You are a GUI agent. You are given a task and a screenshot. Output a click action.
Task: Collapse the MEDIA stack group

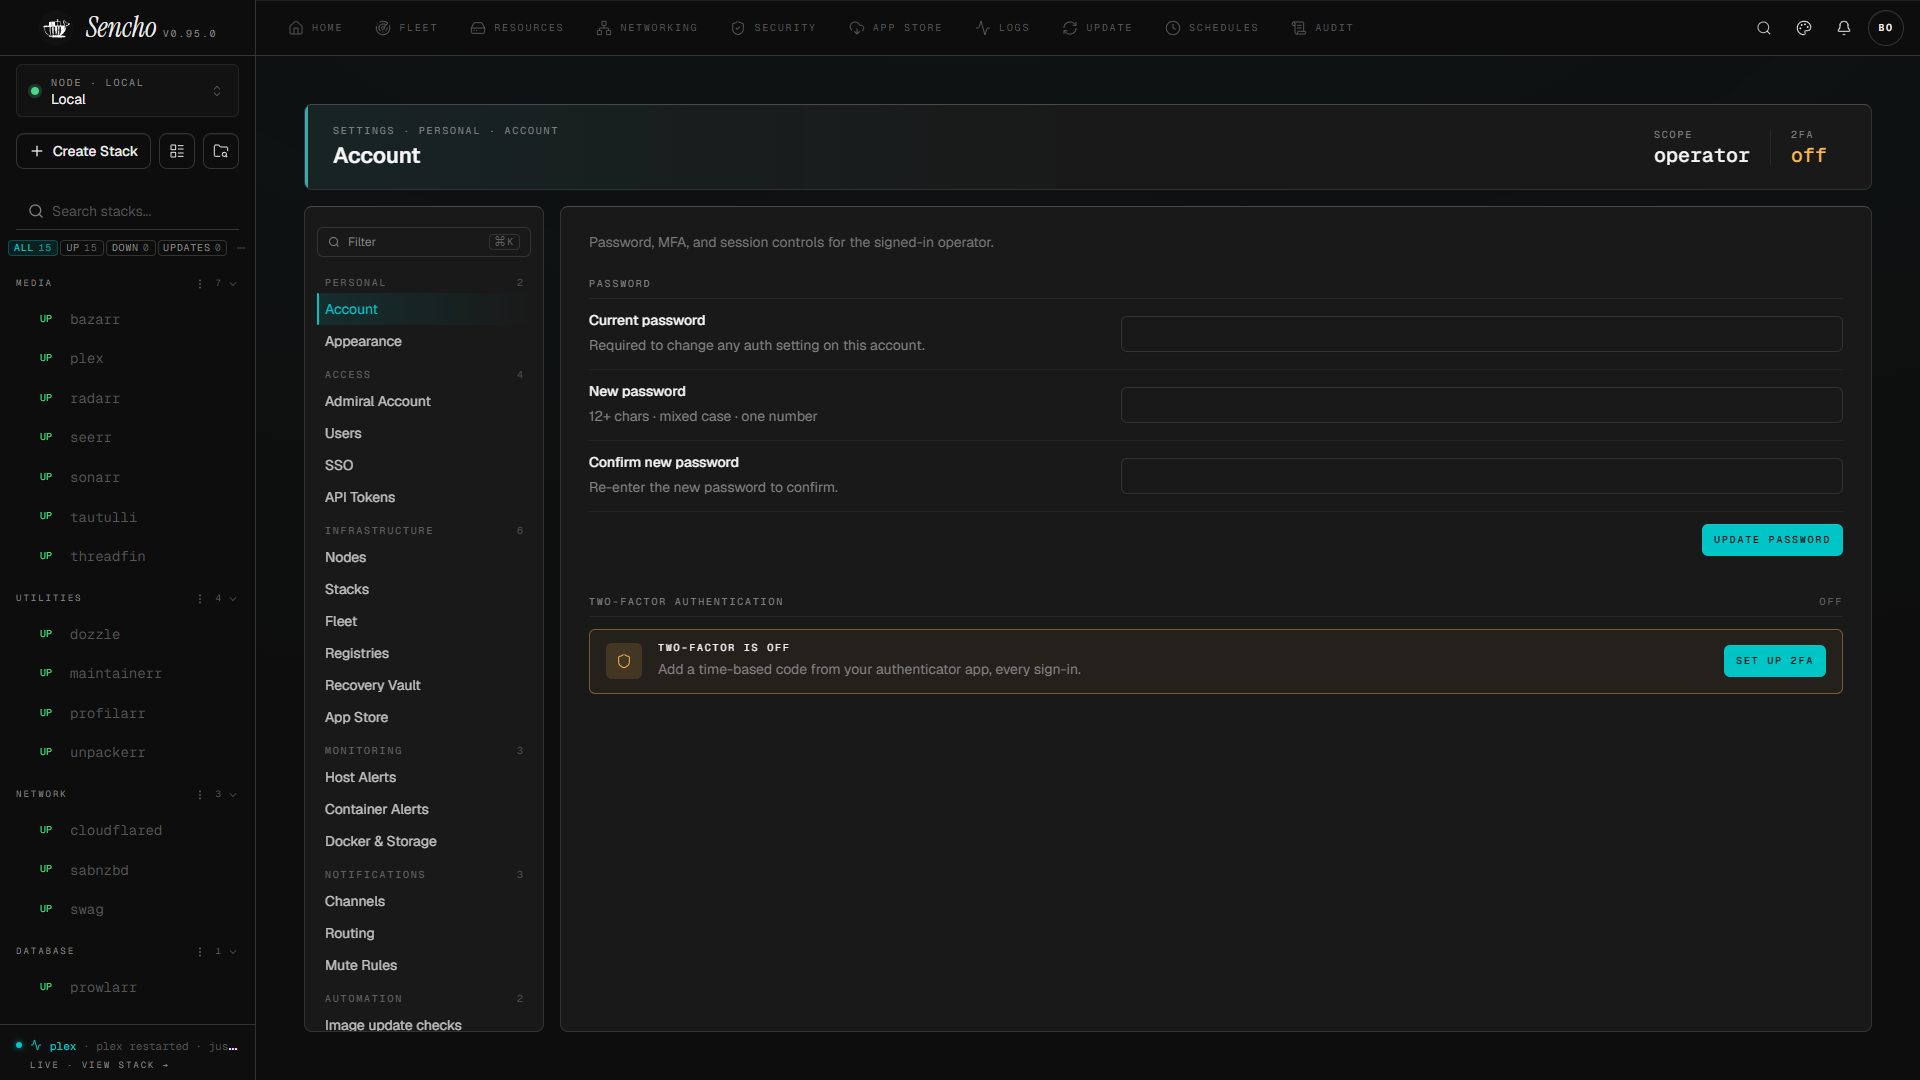click(233, 284)
